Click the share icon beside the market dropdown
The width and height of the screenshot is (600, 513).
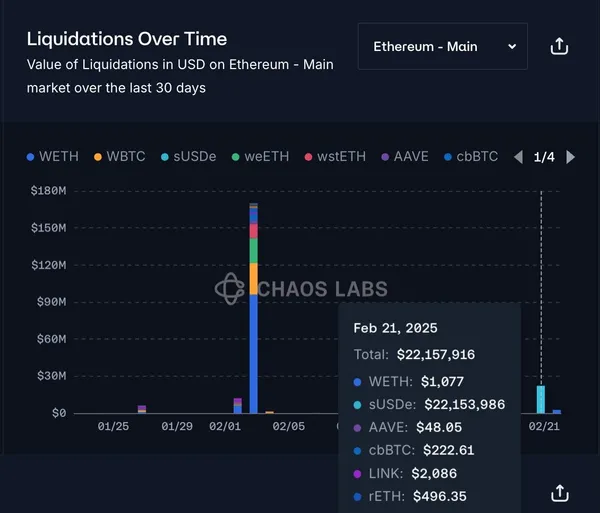coord(560,47)
